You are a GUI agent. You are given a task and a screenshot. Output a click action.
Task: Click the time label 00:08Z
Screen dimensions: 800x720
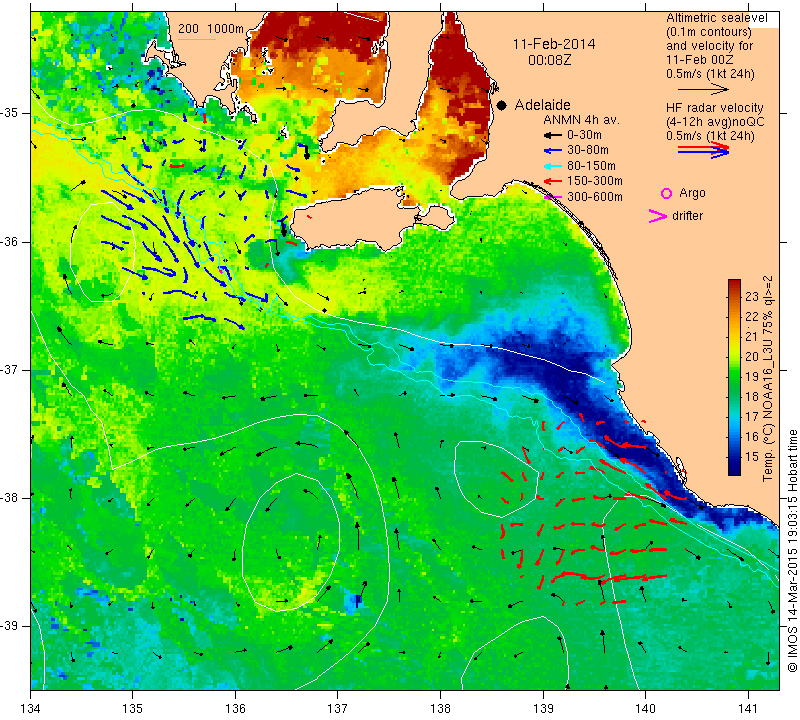pos(549,60)
